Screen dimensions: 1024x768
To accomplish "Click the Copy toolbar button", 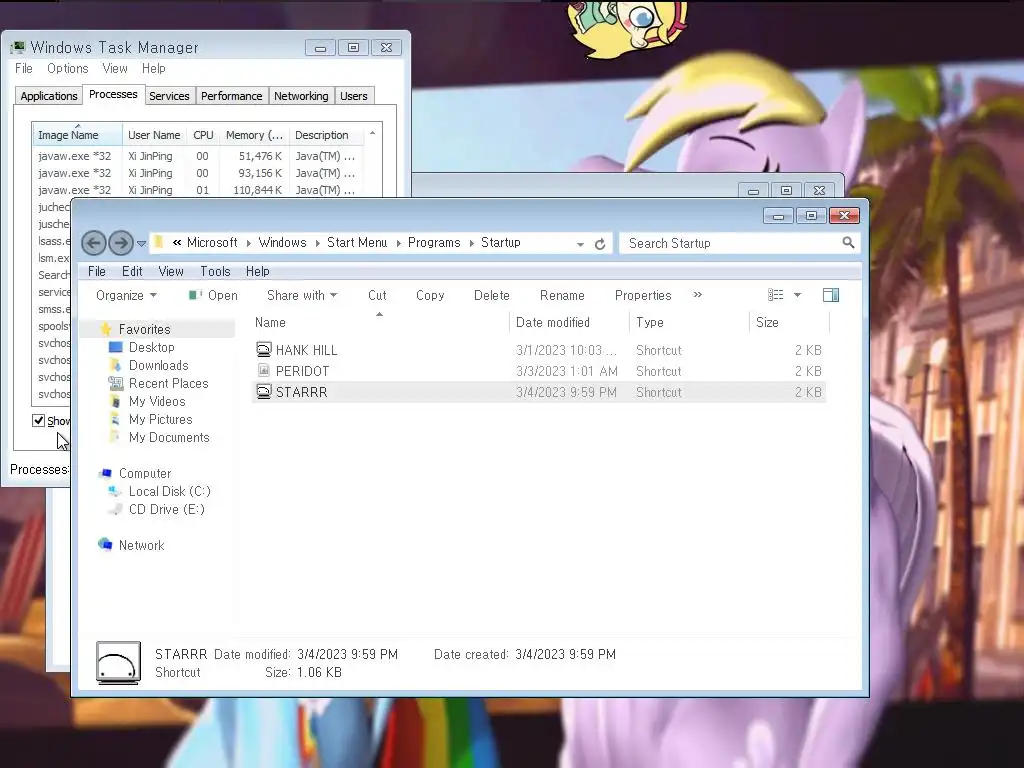I will (x=430, y=295).
